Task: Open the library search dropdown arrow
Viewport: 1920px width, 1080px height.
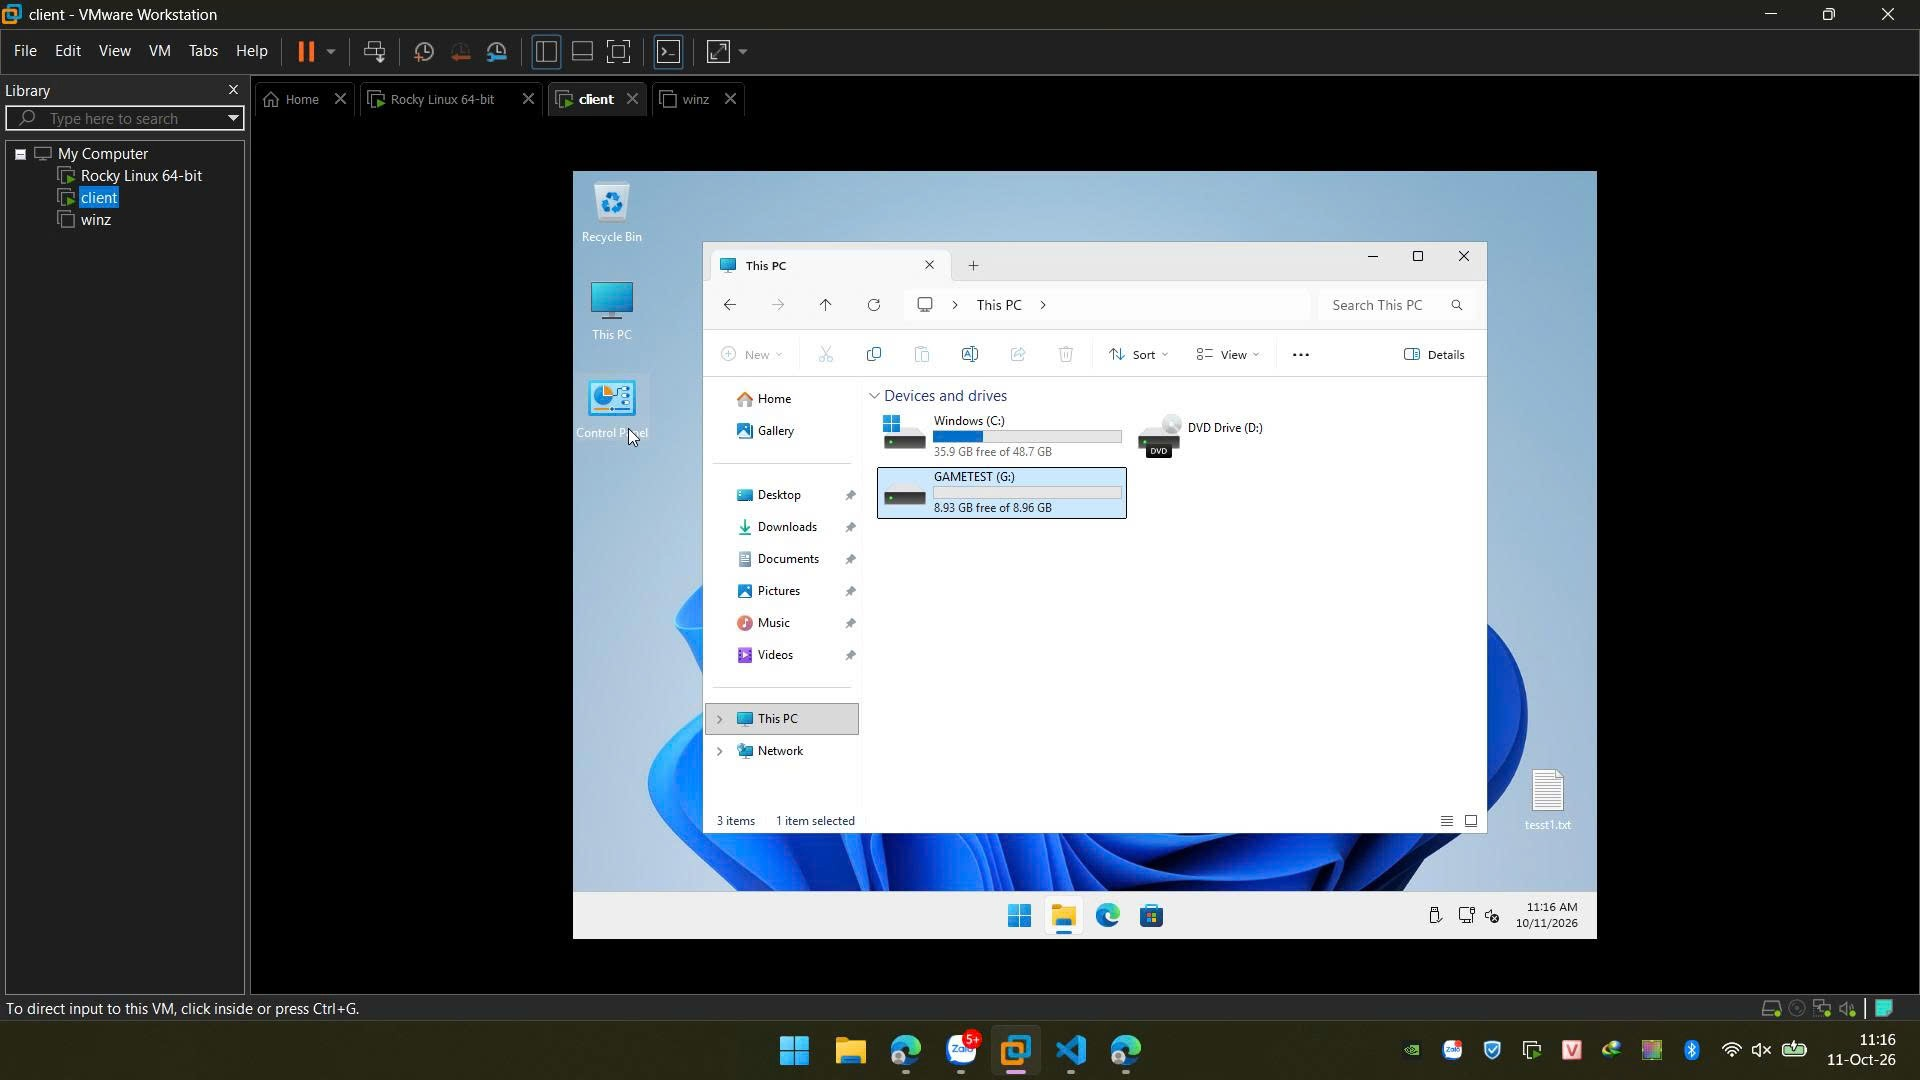Action: (x=233, y=118)
